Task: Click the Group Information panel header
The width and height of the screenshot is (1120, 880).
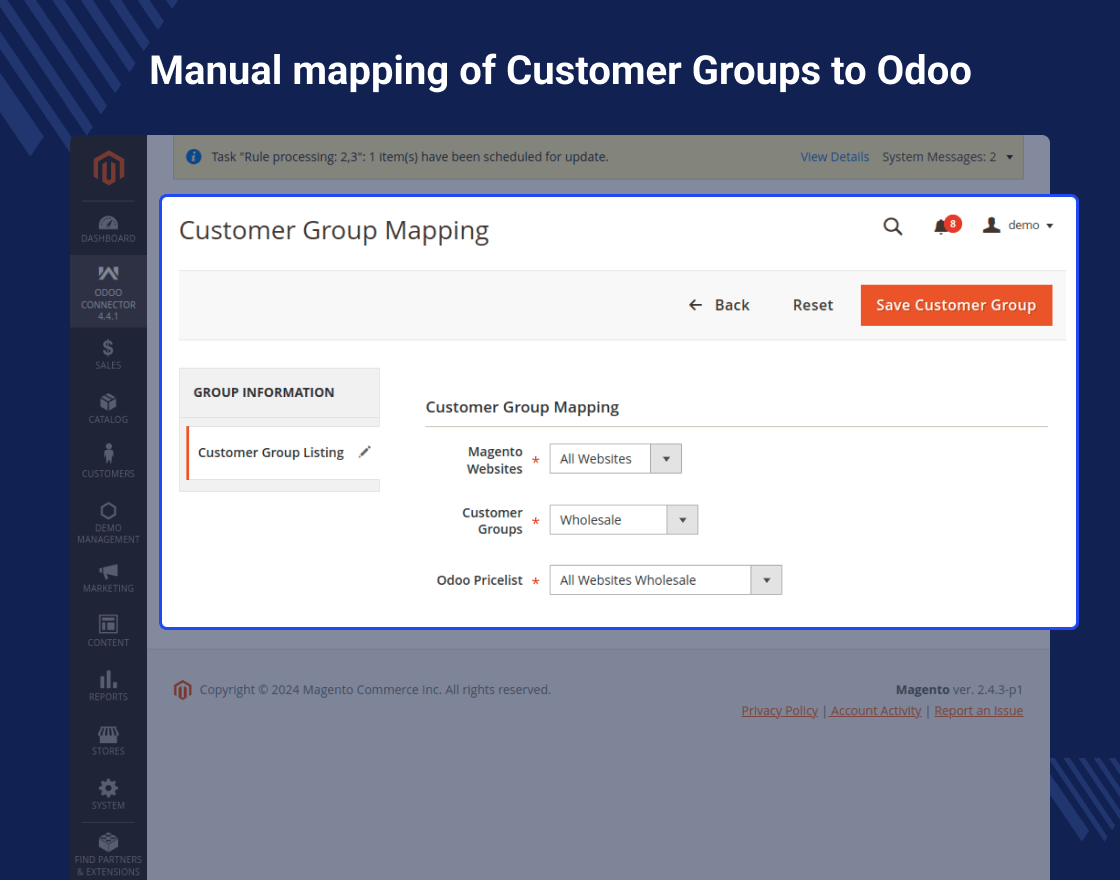Action: click(279, 393)
